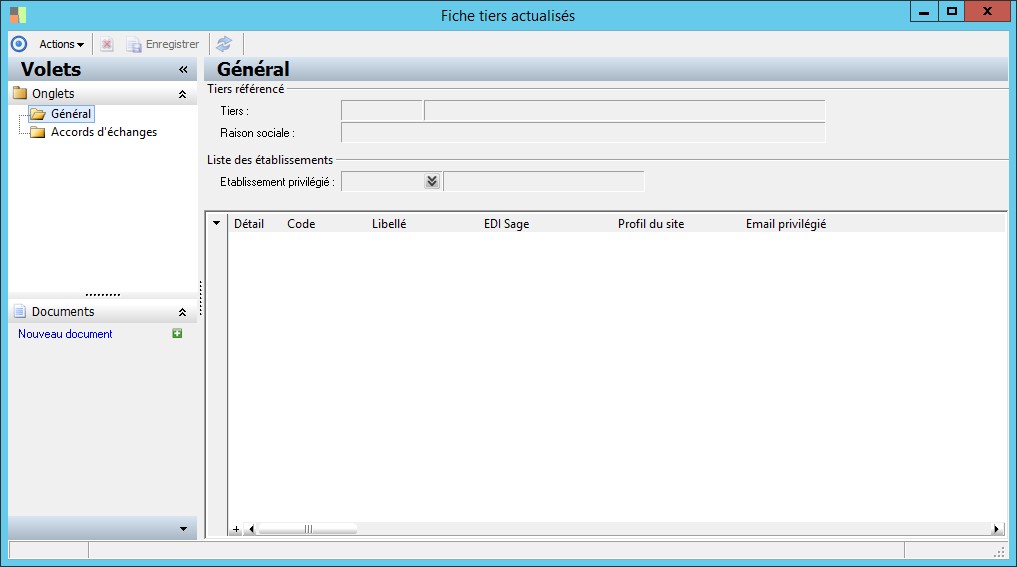Click the Etablissement privilégié description field

[544, 182]
